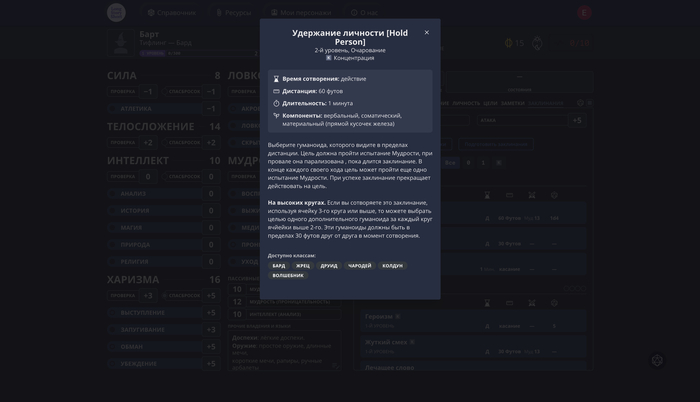
Task: Click the dice icon beside armor class
Action: pos(538,43)
